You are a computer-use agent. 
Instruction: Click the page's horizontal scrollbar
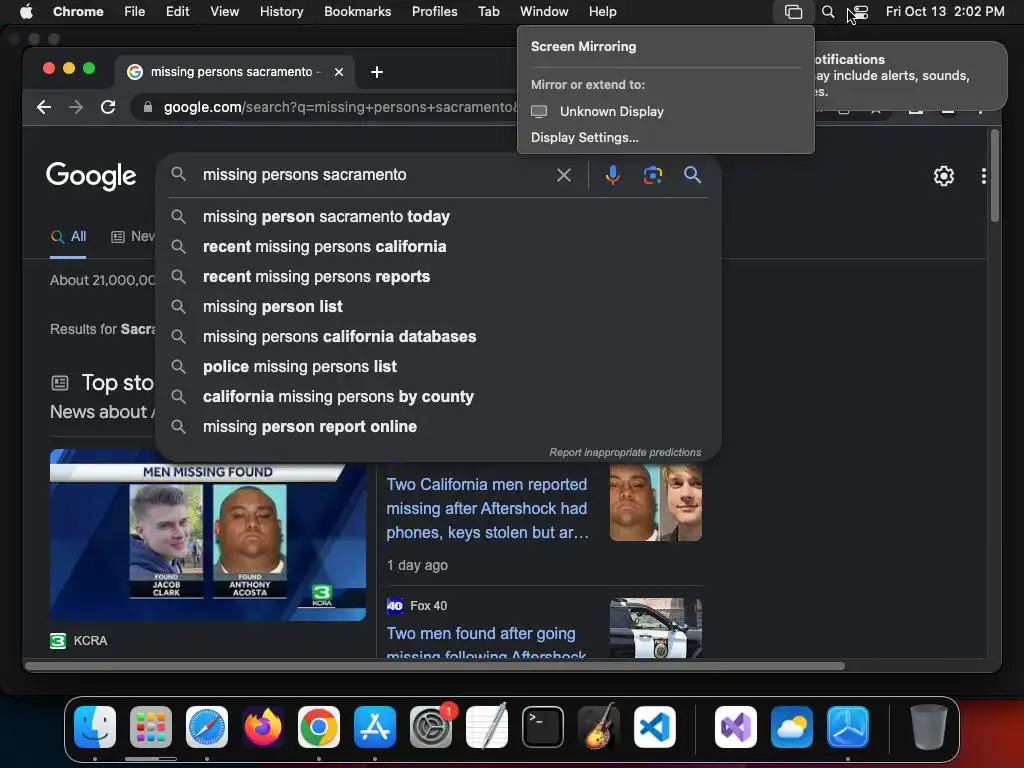tap(435, 666)
